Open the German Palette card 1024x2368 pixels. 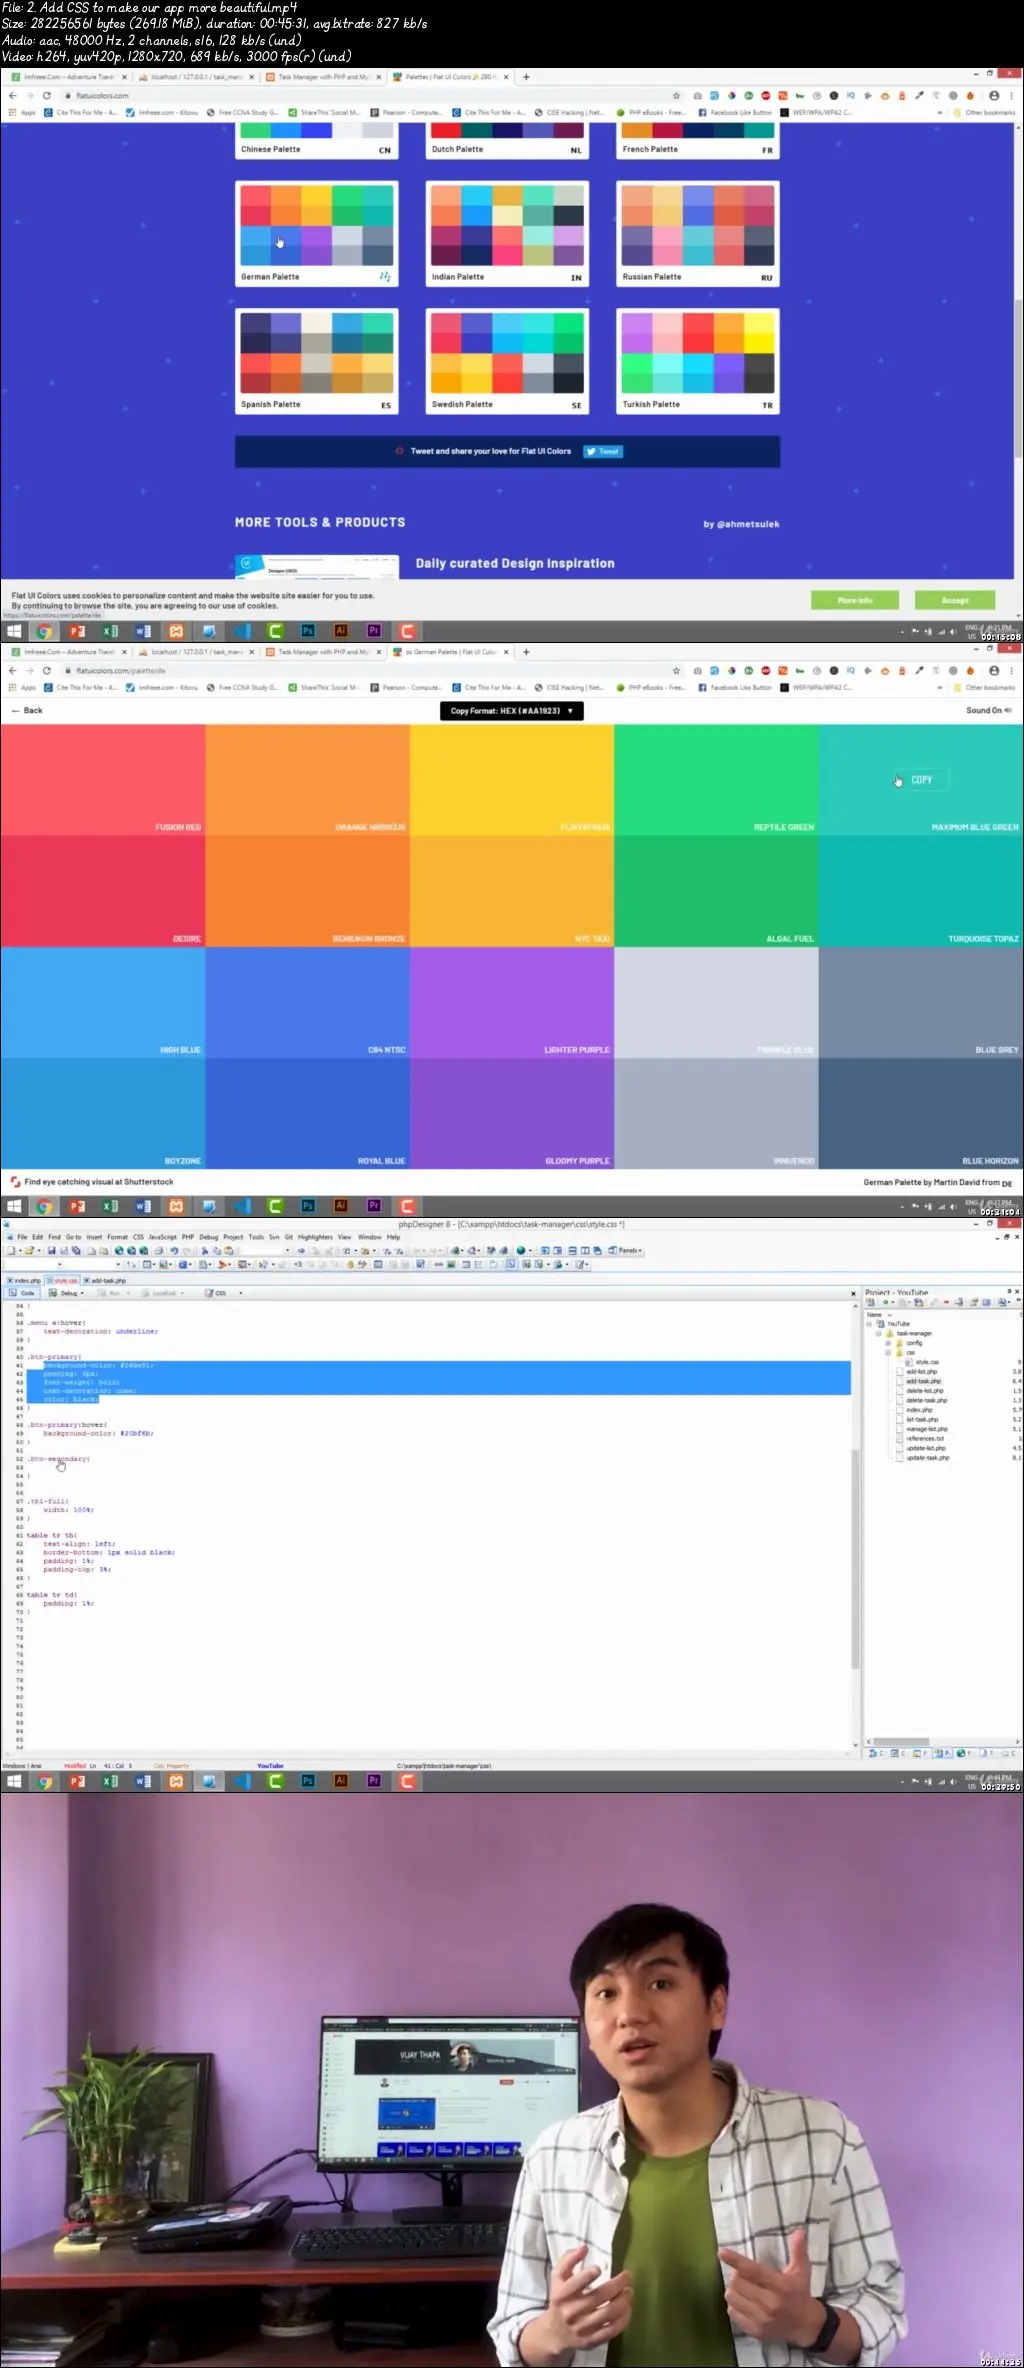coord(317,234)
